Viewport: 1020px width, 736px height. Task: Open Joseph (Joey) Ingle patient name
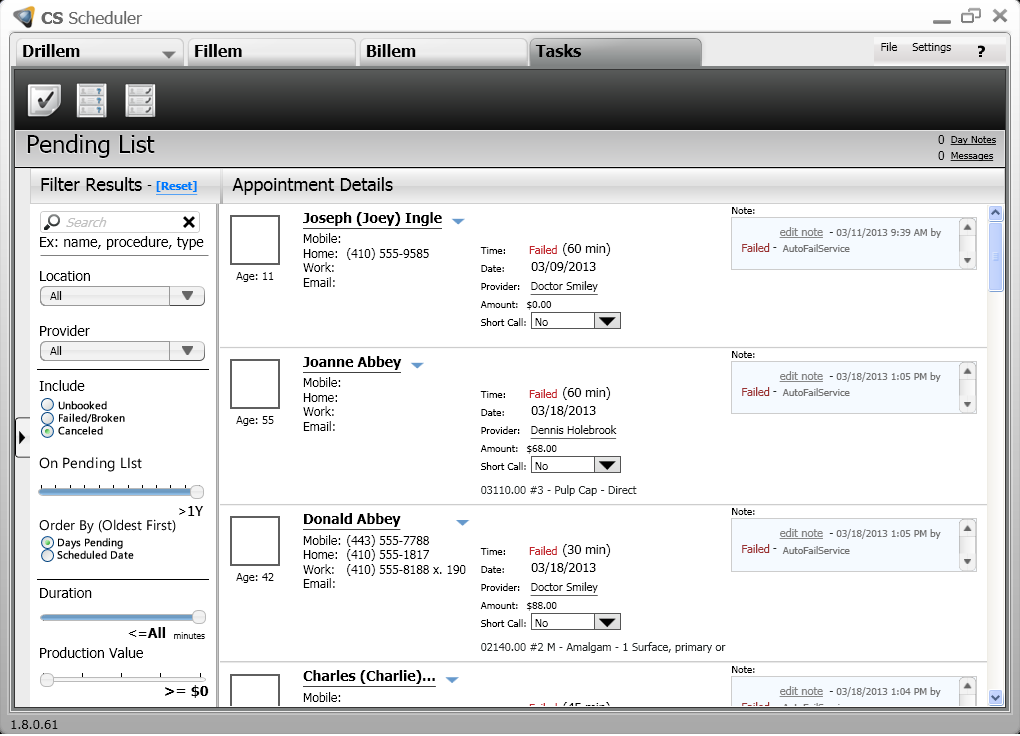point(372,219)
